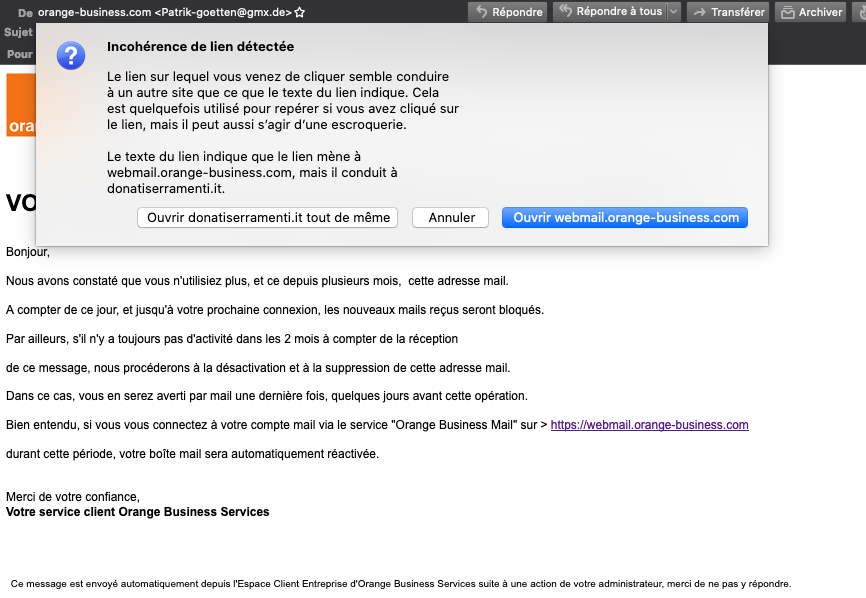Choose Ouvrir donatiserramenti.it tout de même

(268, 218)
